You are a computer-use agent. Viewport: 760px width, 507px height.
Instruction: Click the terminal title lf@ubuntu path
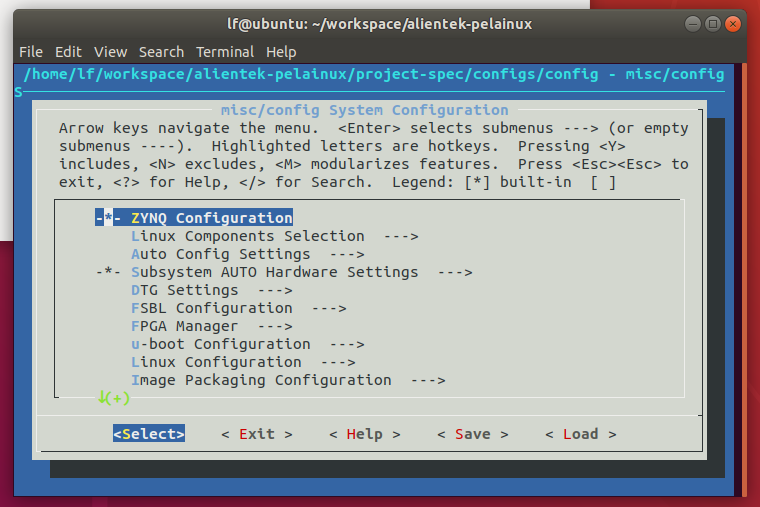[380, 24]
